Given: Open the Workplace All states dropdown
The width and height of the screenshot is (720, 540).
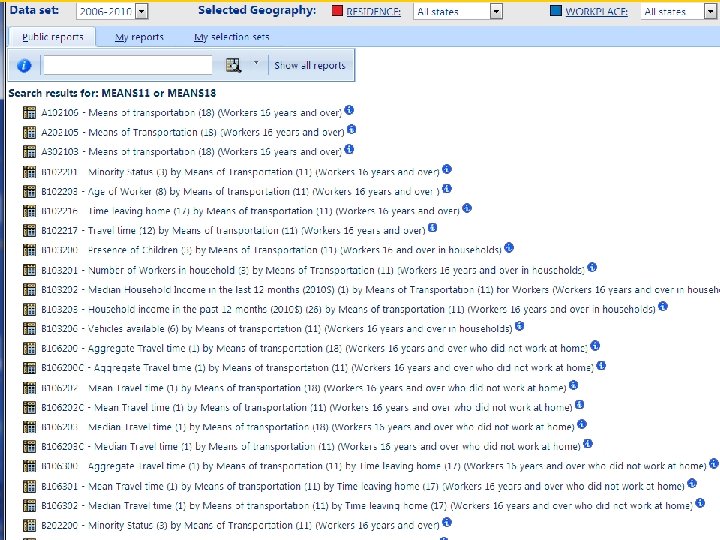Looking at the screenshot, I should [710, 11].
